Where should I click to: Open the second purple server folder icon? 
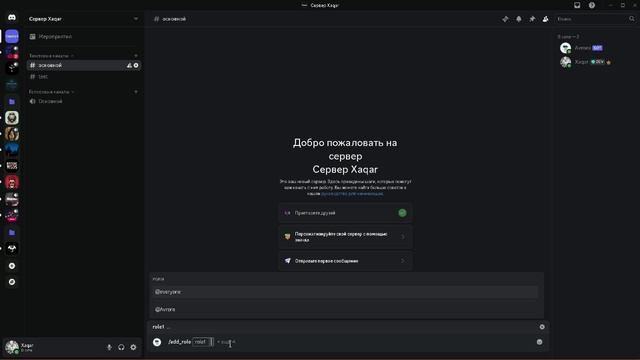click(12, 233)
